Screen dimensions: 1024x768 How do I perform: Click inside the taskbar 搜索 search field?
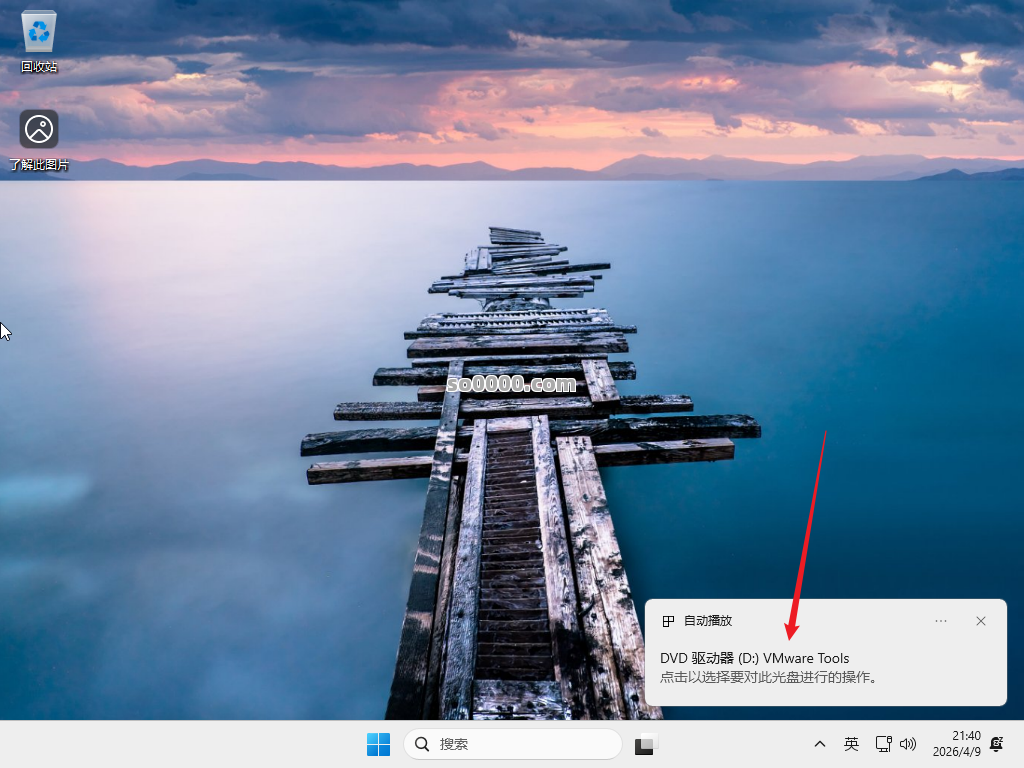(x=512, y=744)
